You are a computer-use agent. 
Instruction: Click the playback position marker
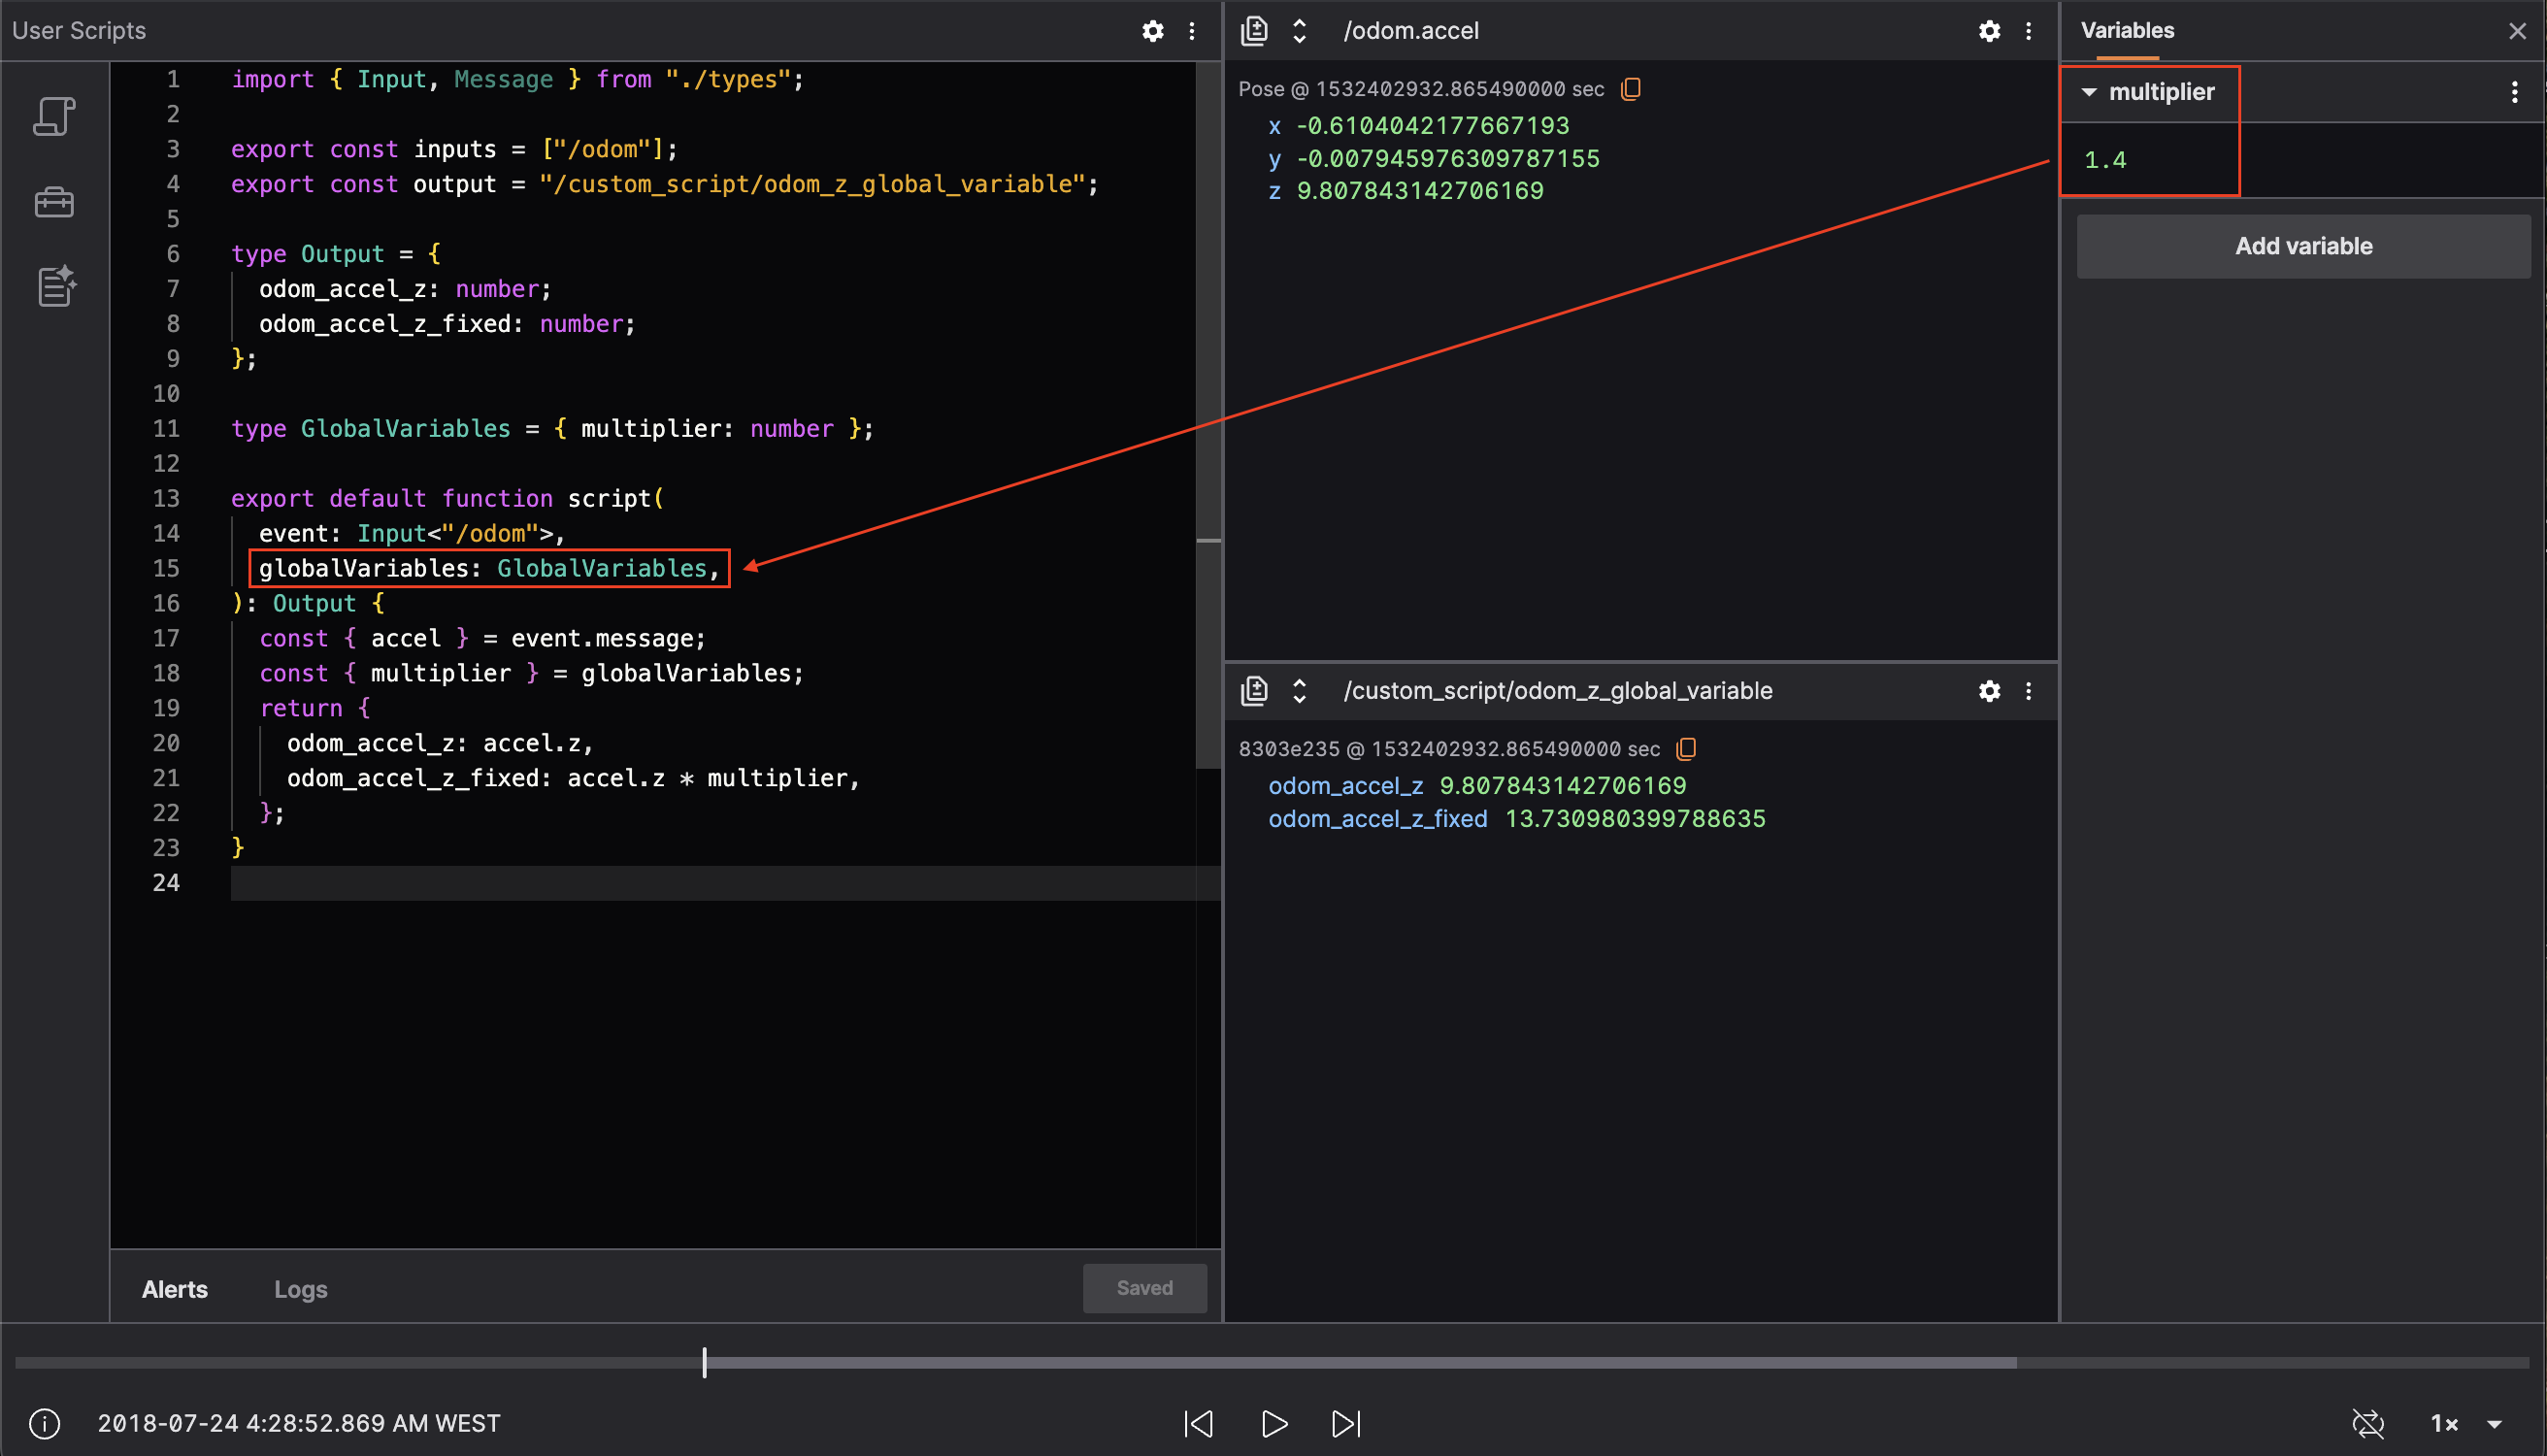[x=705, y=1363]
